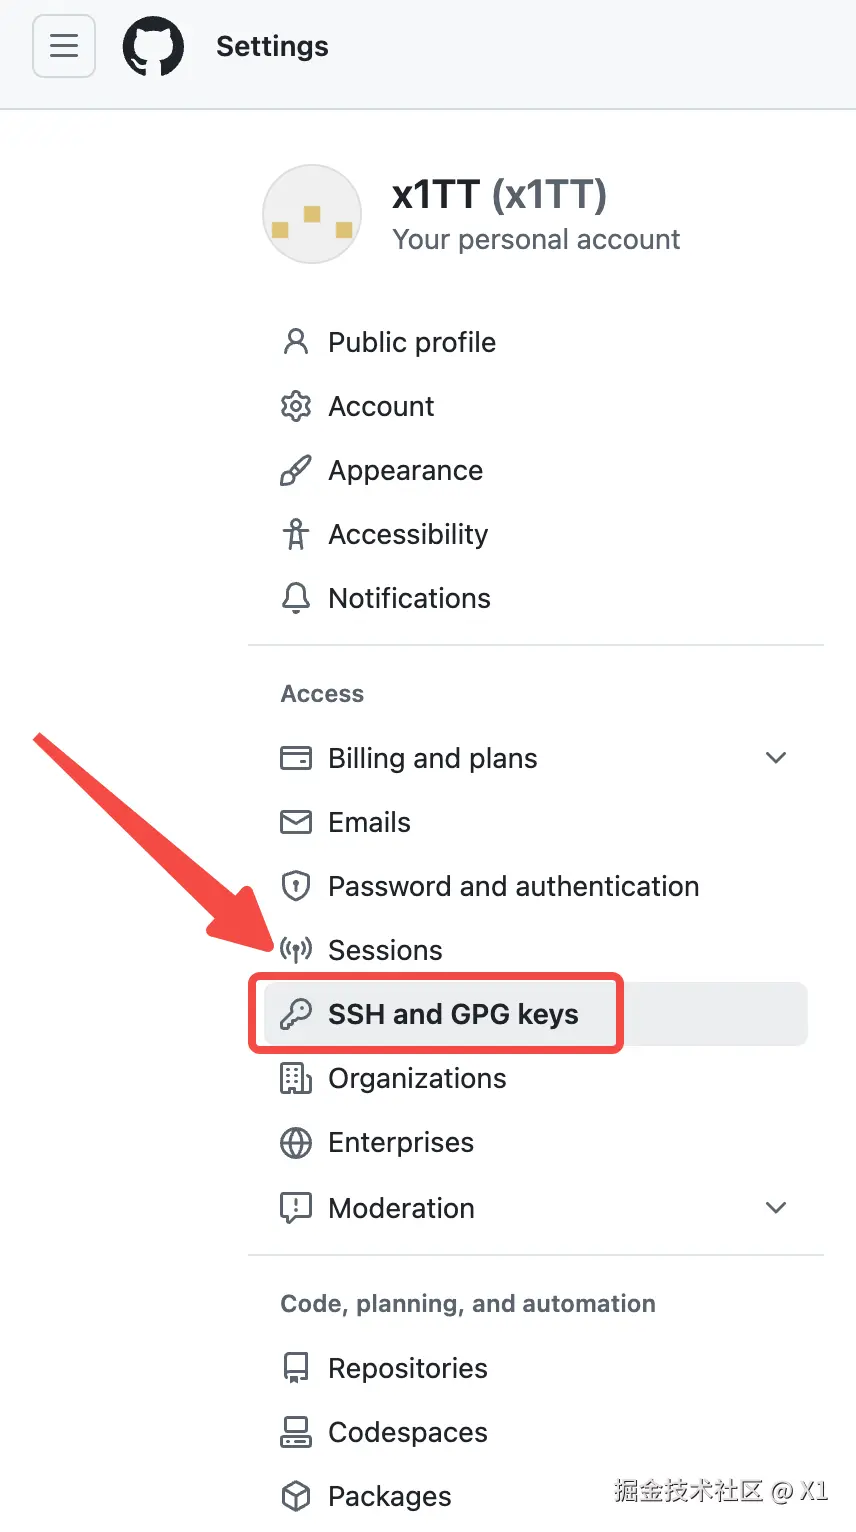The height and width of the screenshot is (1532, 856).
Task: Click the key icon for SSH keys
Action: [x=296, y=1014]
